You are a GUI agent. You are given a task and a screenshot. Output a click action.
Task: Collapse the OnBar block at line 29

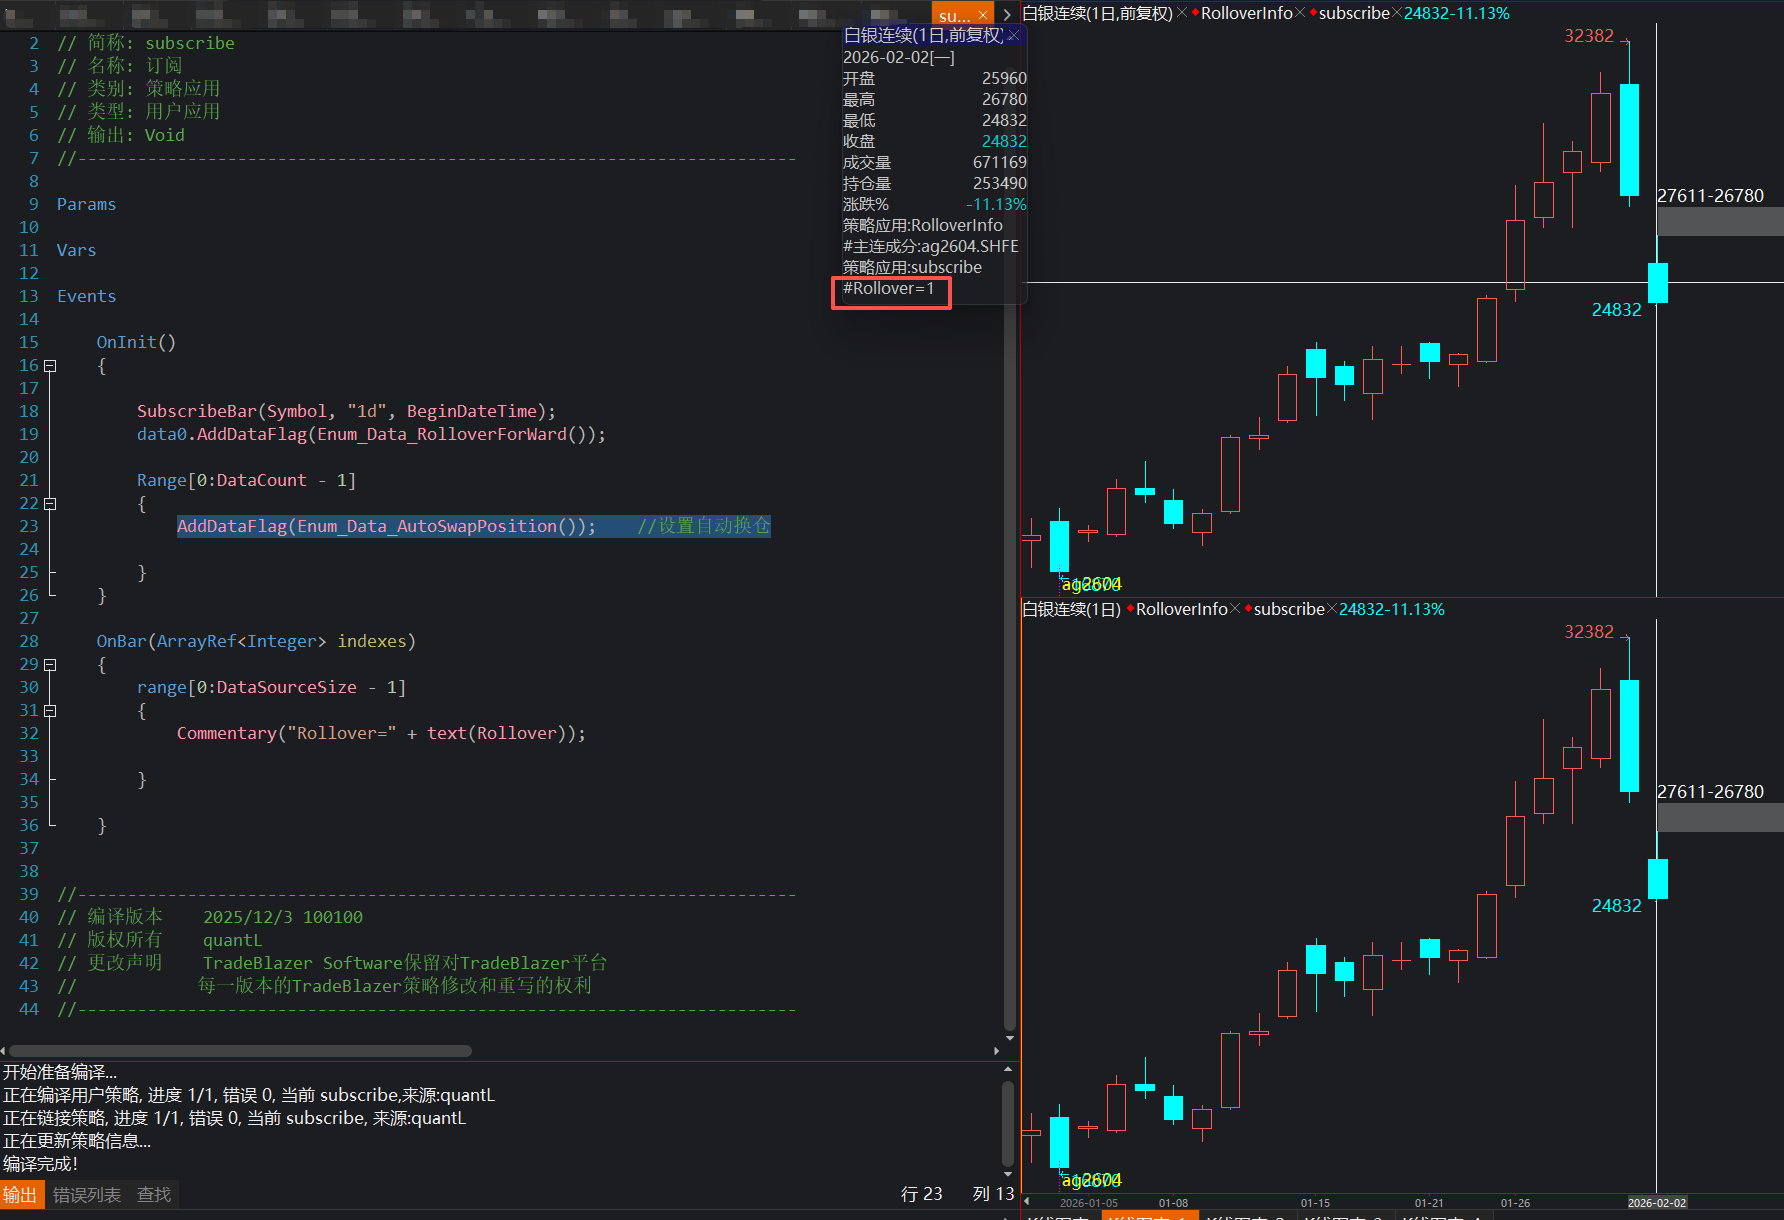(x=50, y=665)
